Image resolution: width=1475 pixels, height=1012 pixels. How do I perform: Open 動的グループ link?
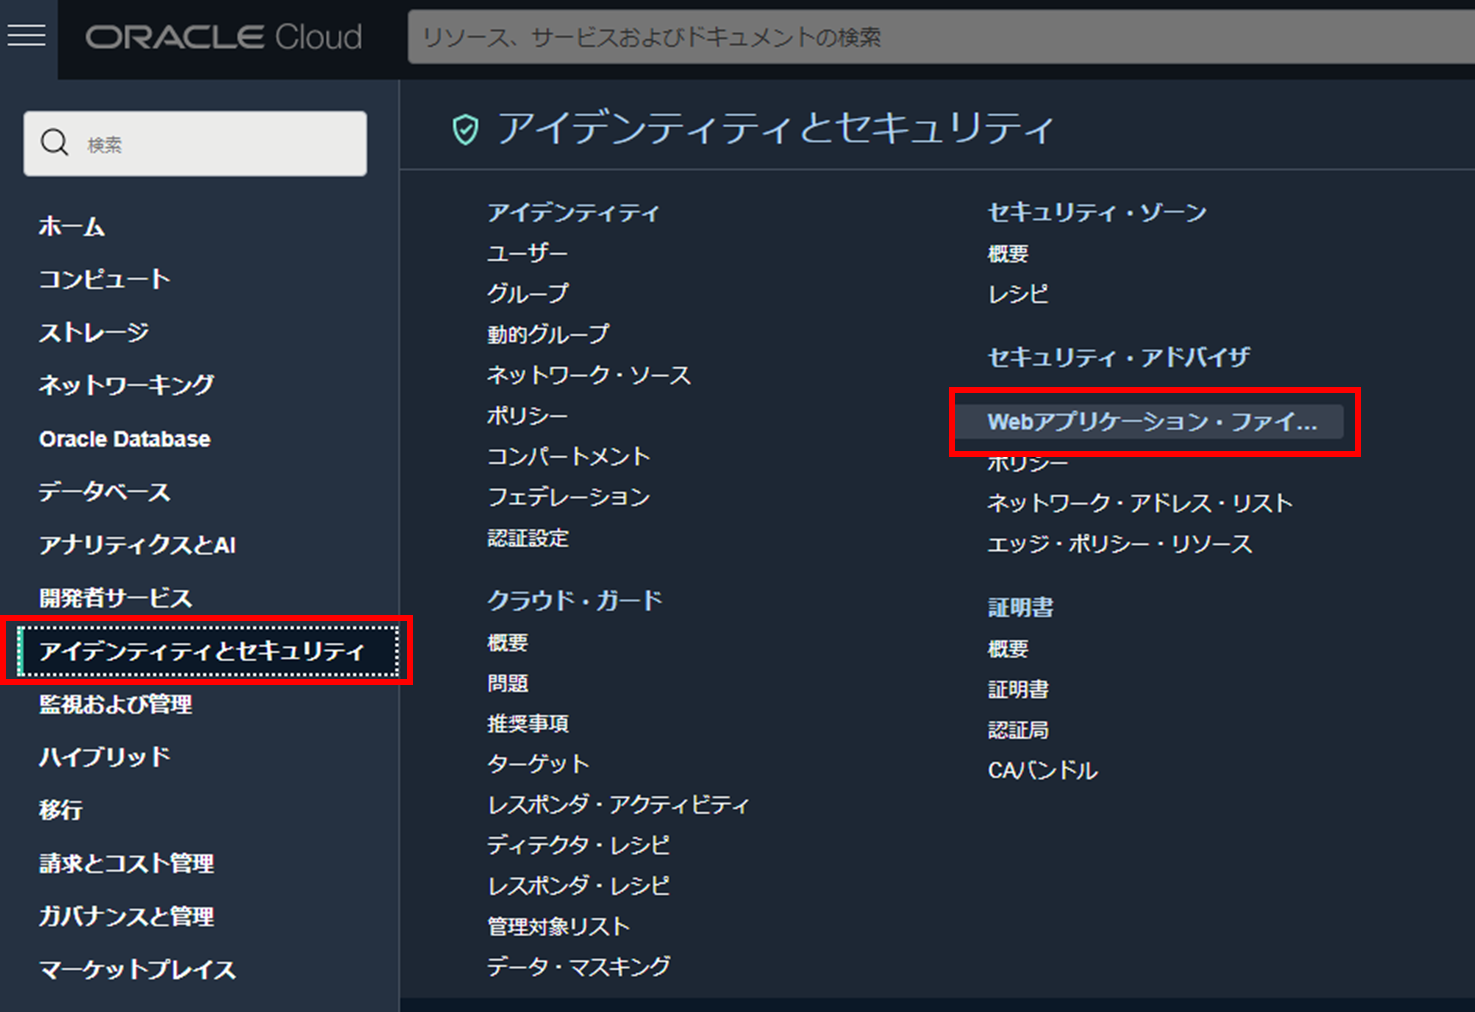pos(548,334)
